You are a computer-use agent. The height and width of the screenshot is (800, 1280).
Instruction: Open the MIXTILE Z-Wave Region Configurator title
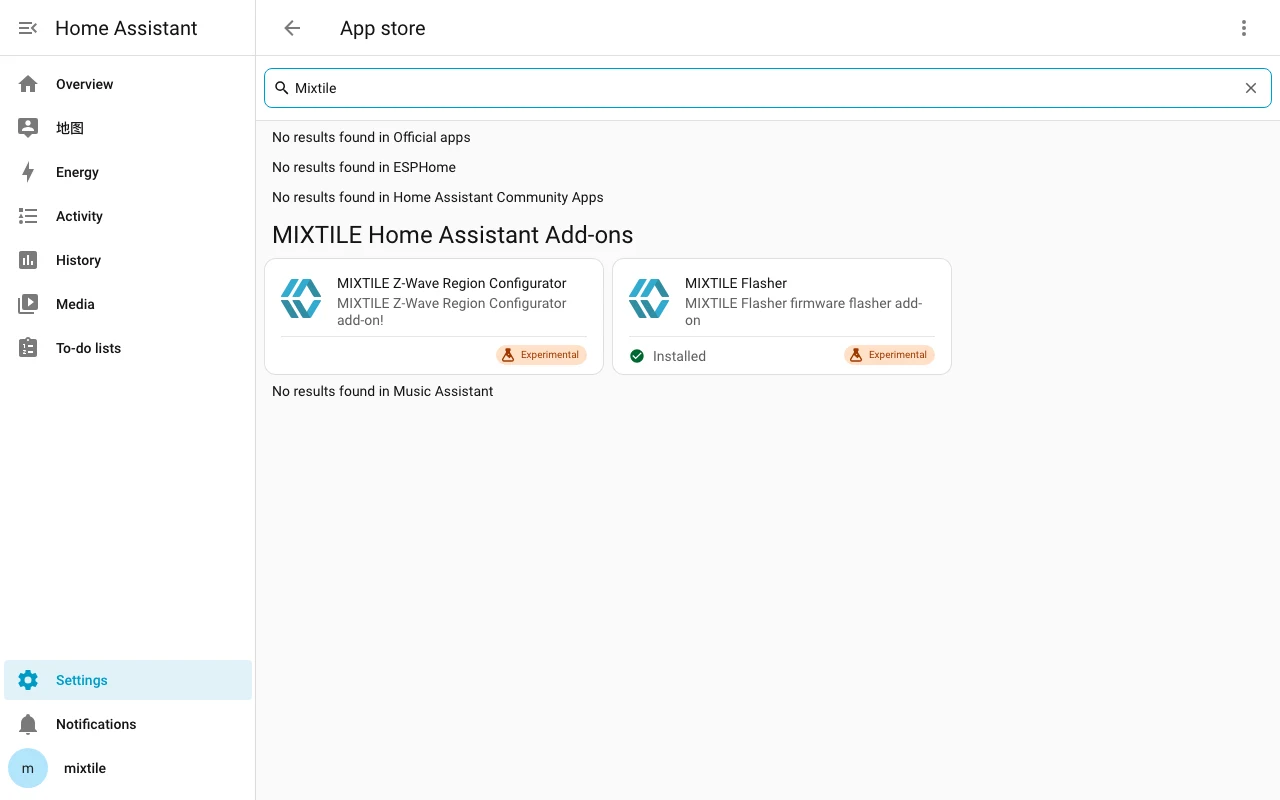(452, 283)
